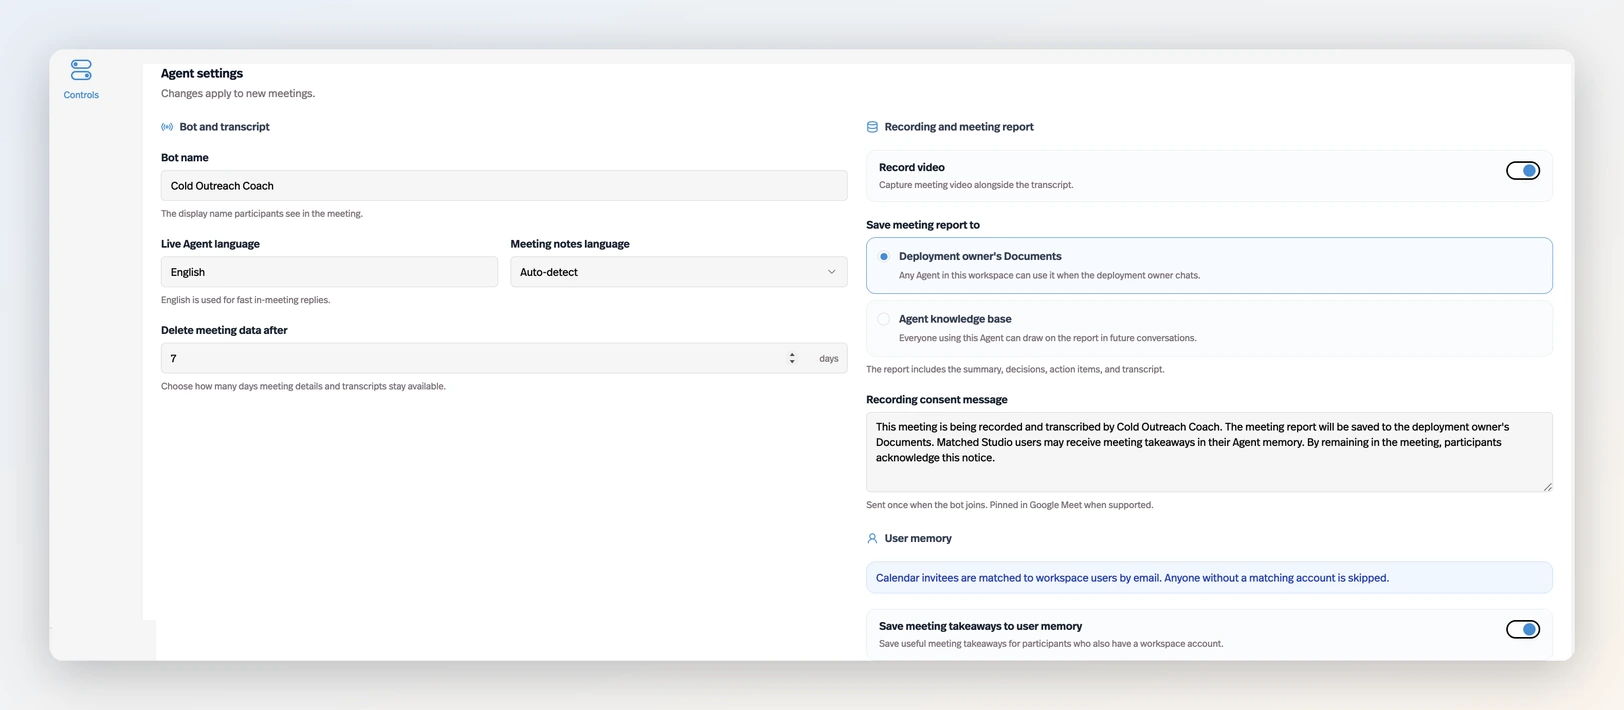Click 'Save useful meeting takeaways for participants' description
Image resolution: width=1624 pixels, height=710 pixels.
[x=1051, y=644]
